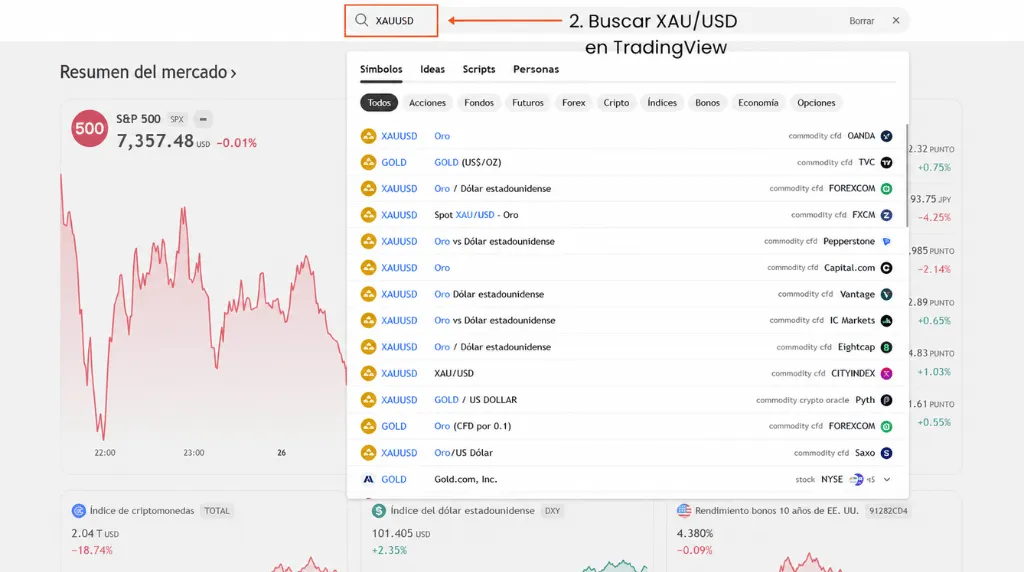Viewport: 1024px width, 572px height.
Task: Click gold icon of GOLD TVC row
Action: pyautogui.click(x=368, y=162)
